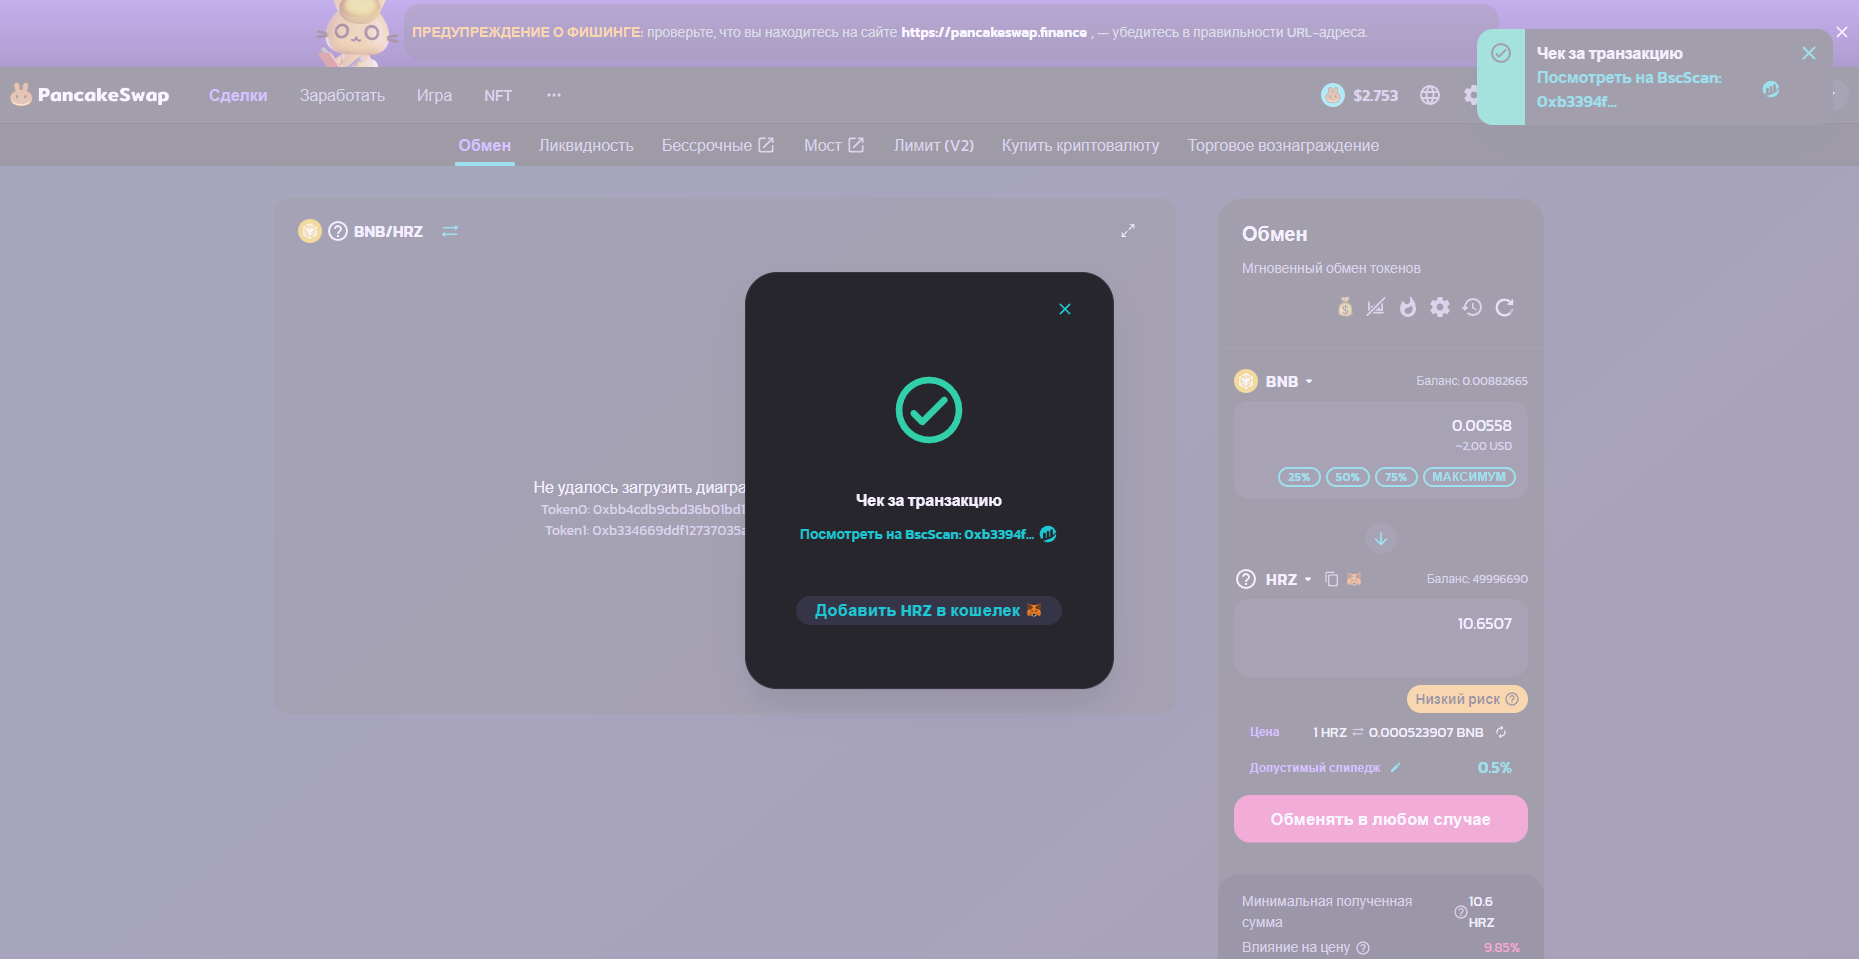This screenshot has height=959, width=1859.
Task: Click the HRZ amount input field
Action: pos(1380,624)
